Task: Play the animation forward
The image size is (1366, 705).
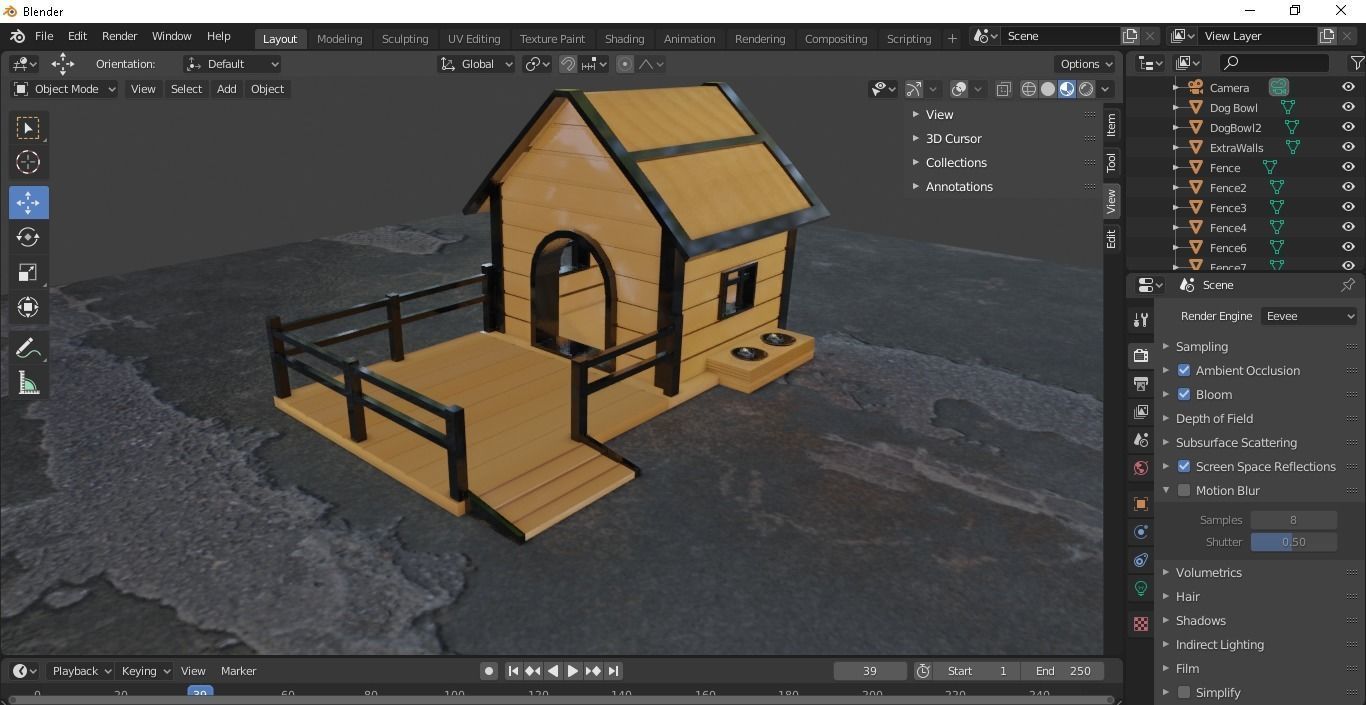Action: [x=573, y=671]
